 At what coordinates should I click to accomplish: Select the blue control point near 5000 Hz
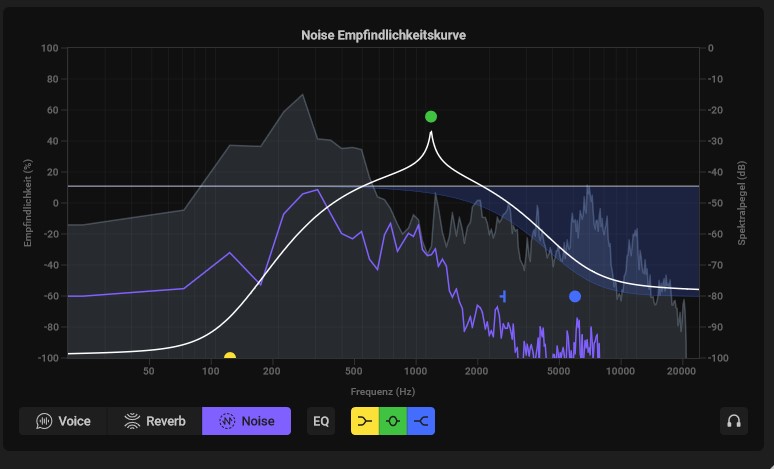coord(575,296)
